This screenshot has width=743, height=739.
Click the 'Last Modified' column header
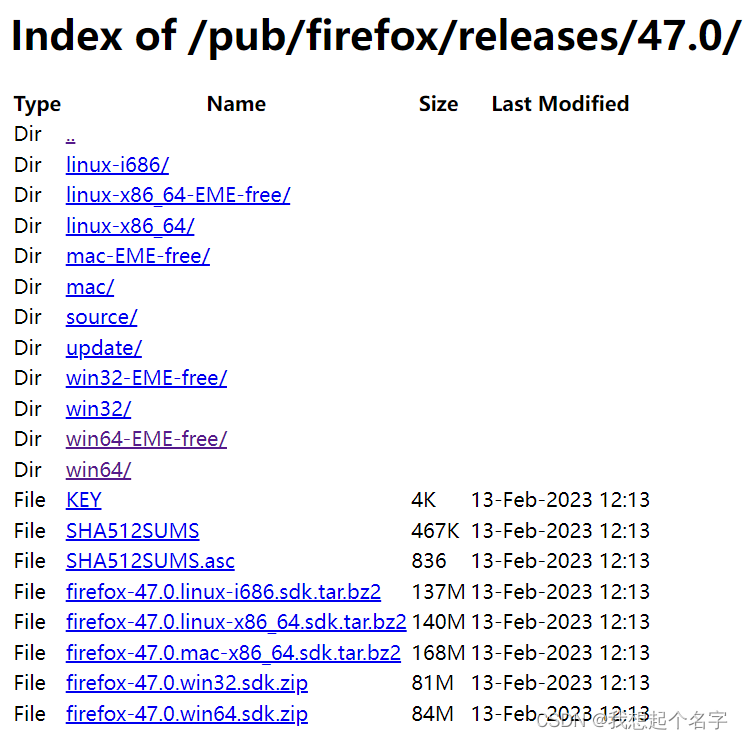[560, 104]
